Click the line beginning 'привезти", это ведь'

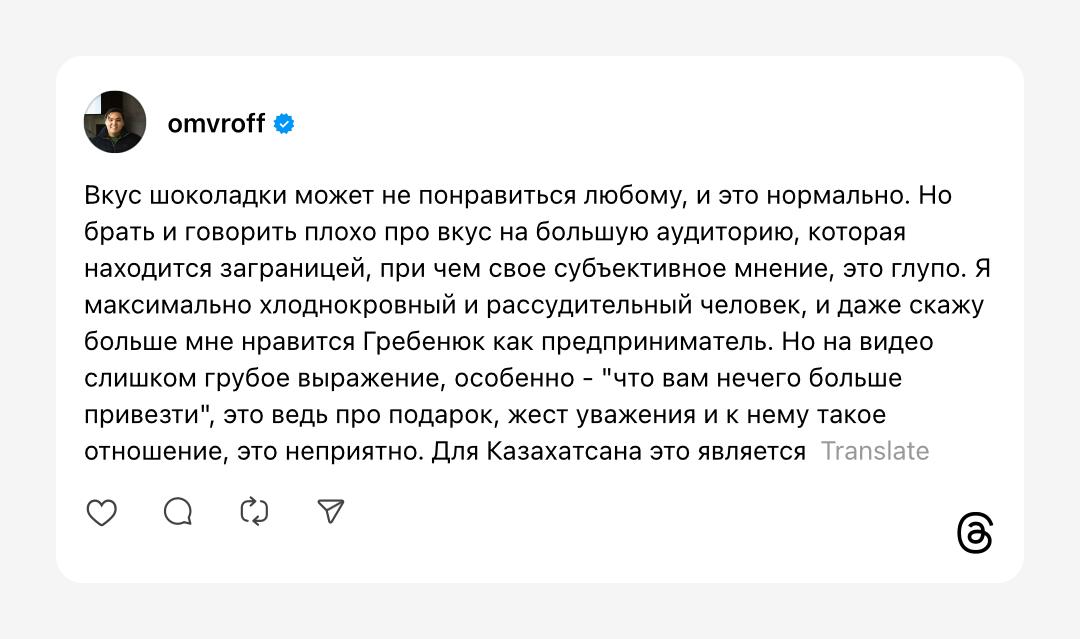tap(485, 415)
